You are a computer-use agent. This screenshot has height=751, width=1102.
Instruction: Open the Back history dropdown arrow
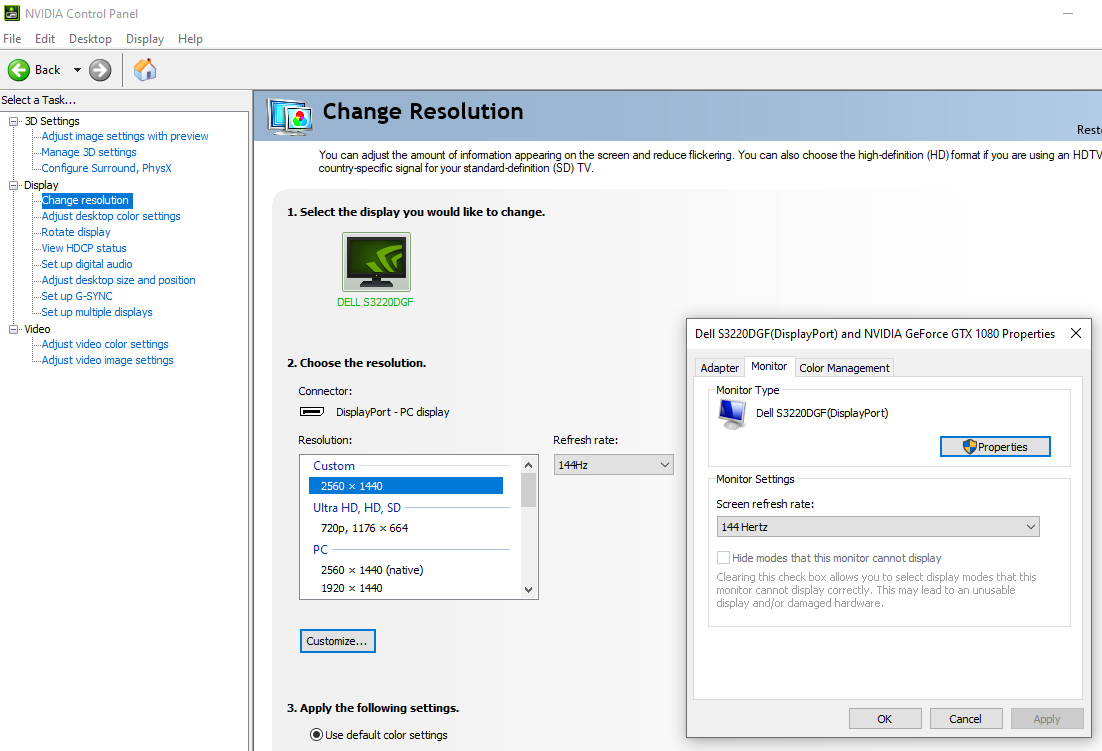77,70
